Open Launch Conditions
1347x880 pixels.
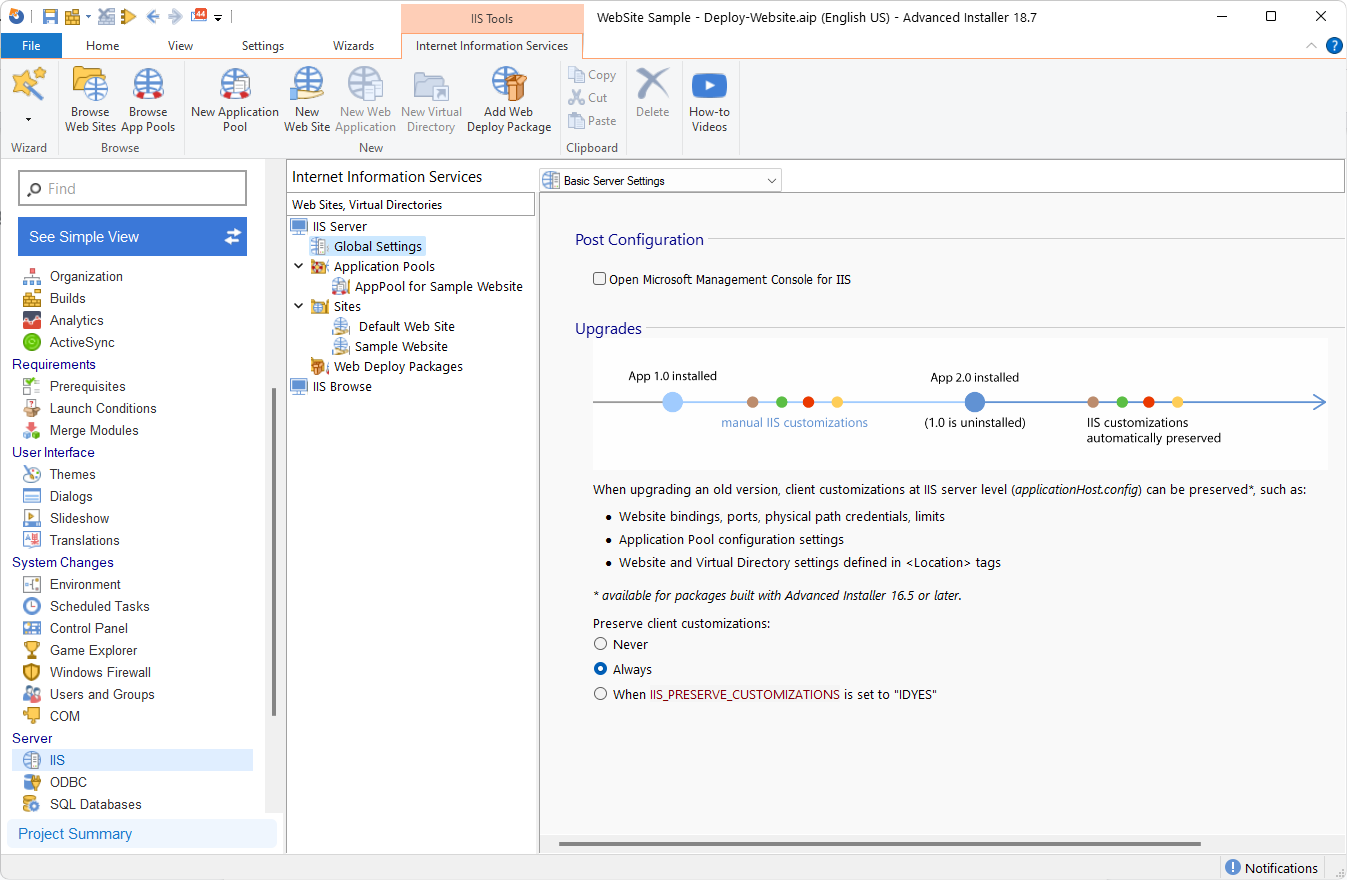[103, 409]
